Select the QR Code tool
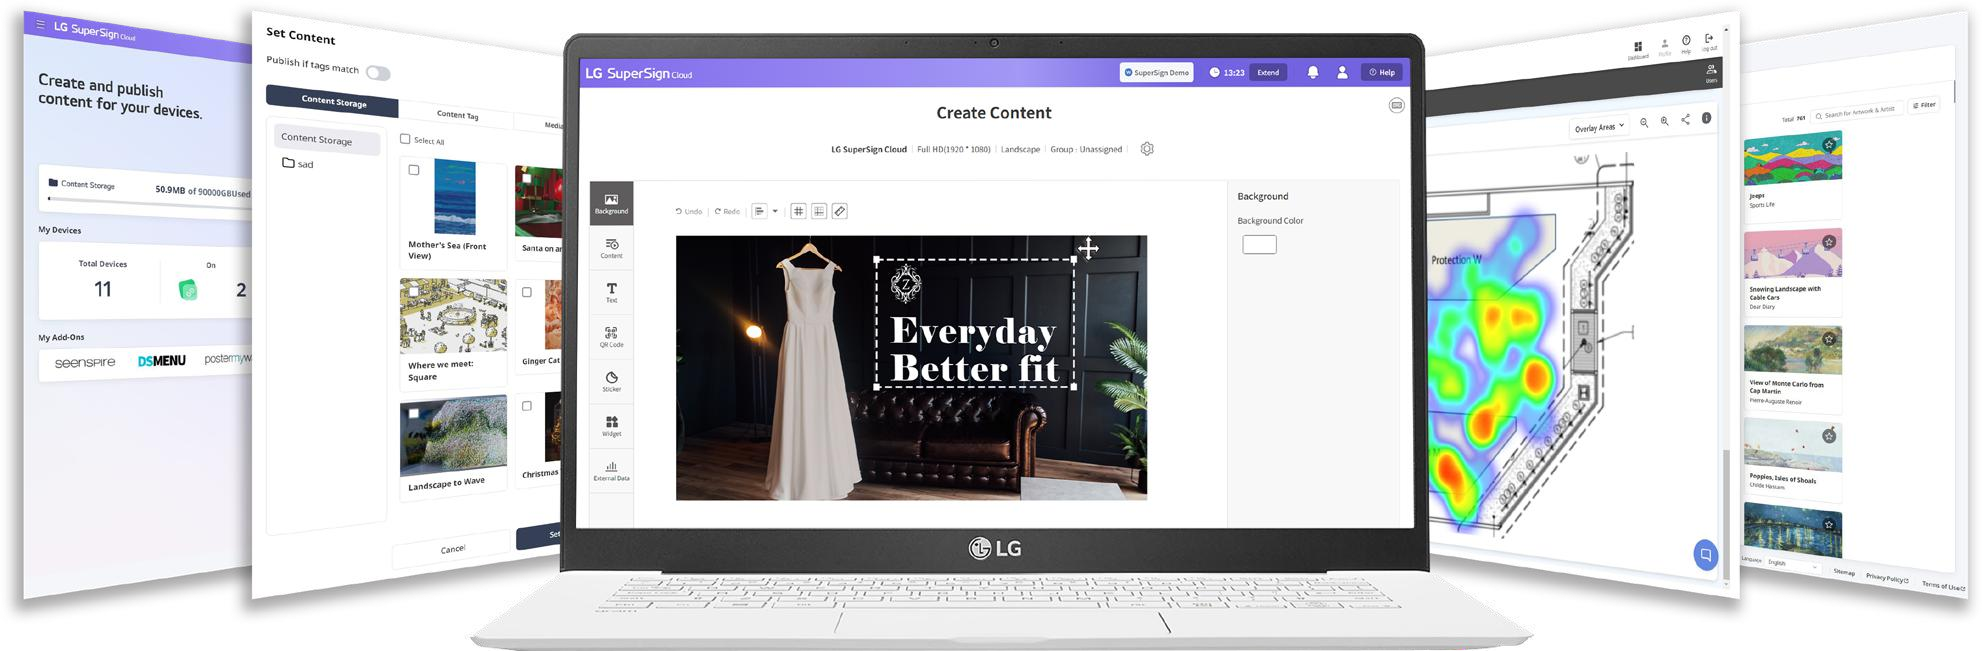 tap(611, 337)
